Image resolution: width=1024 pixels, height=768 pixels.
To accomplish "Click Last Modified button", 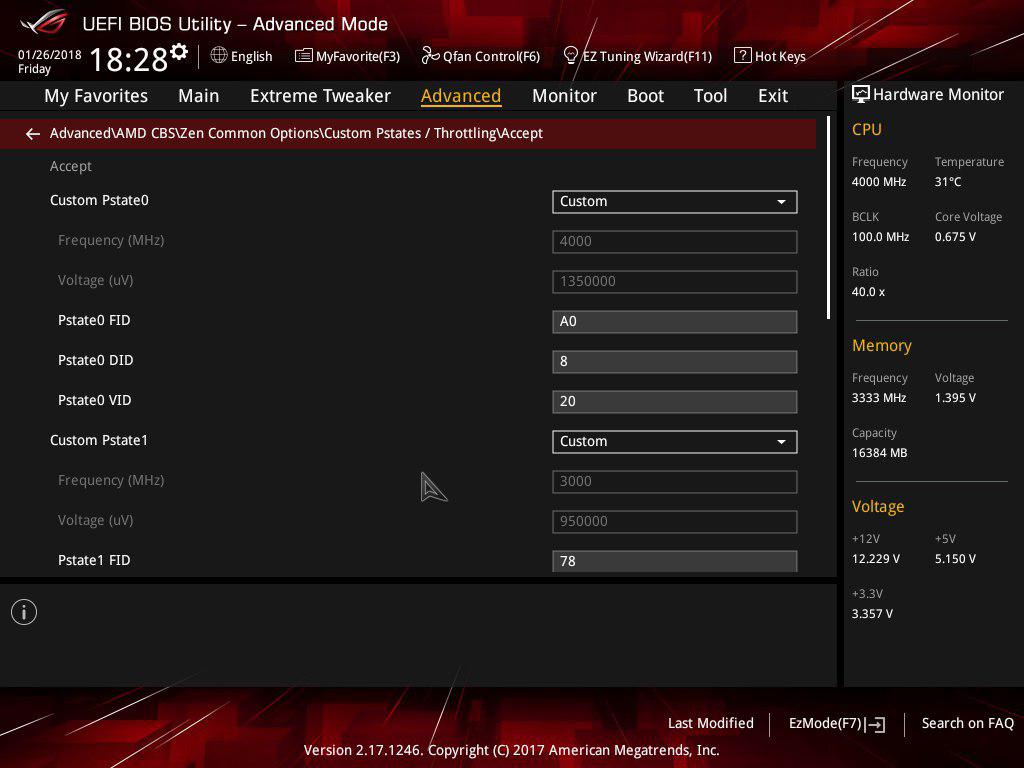I will pyautogui.click(x=711, y=723).
